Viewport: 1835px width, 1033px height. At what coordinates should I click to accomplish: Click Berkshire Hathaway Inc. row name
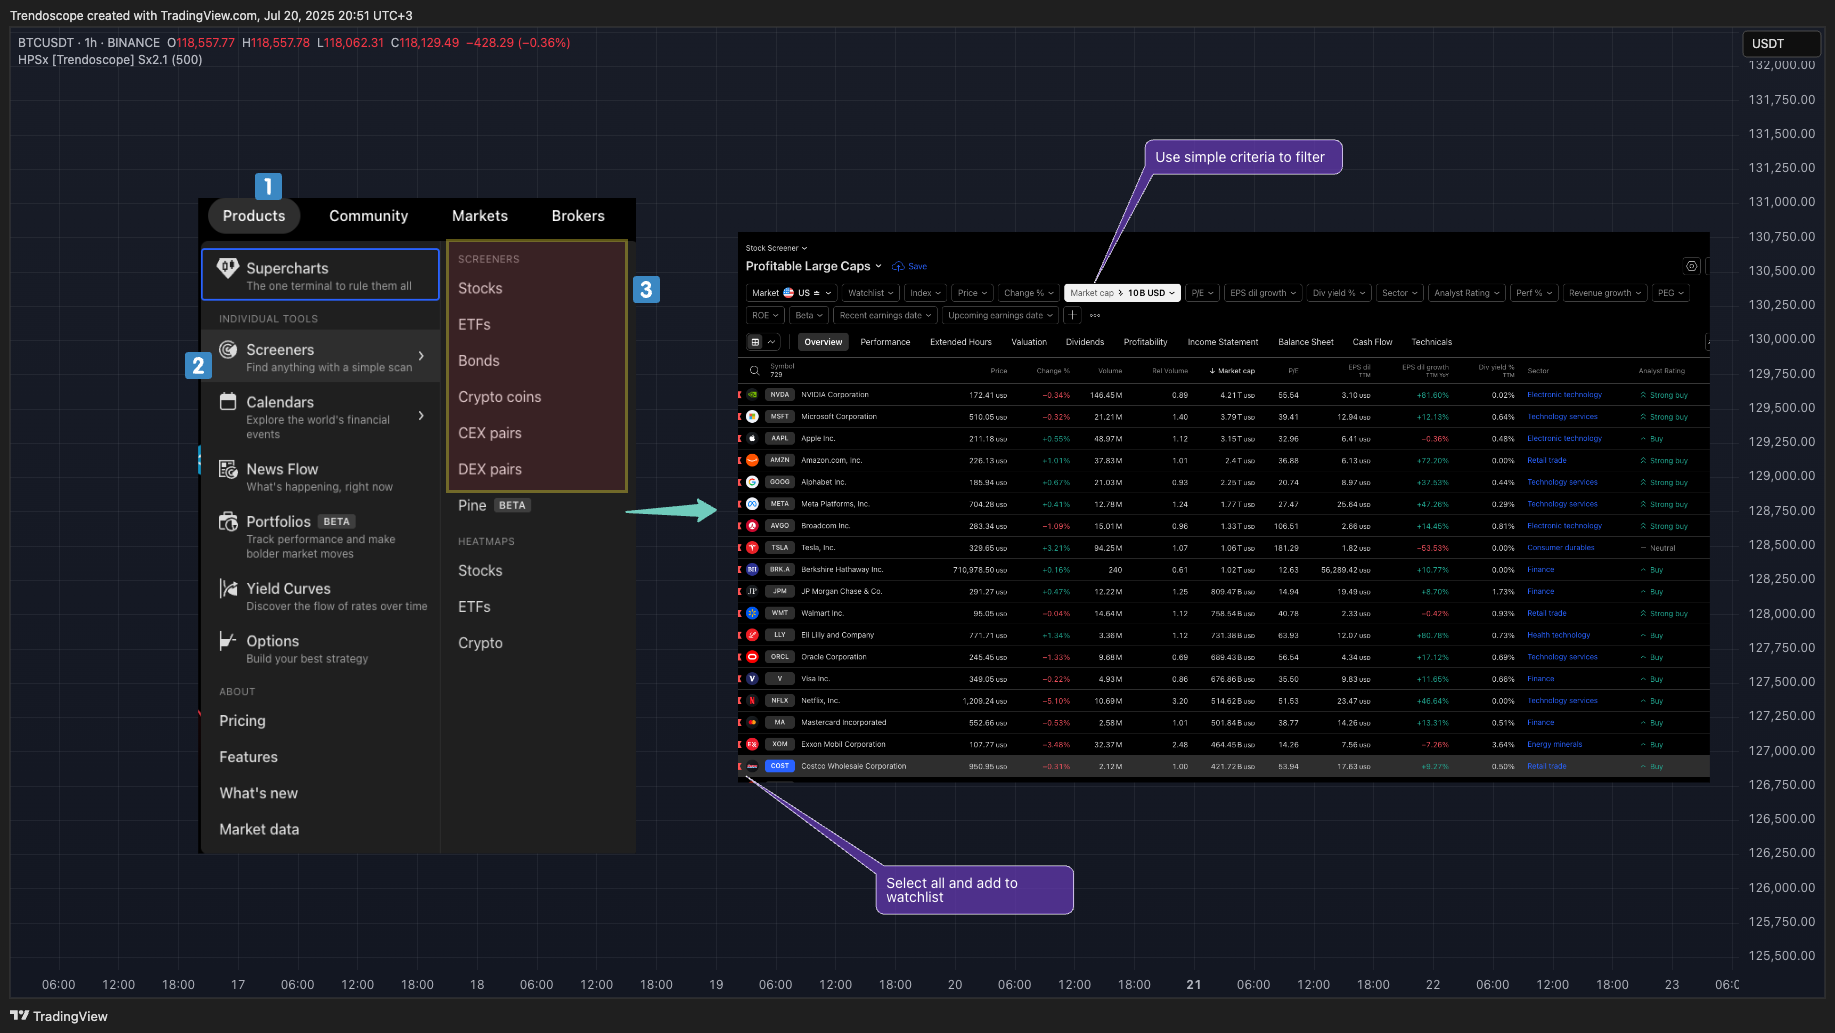click(x=842, y=570)
